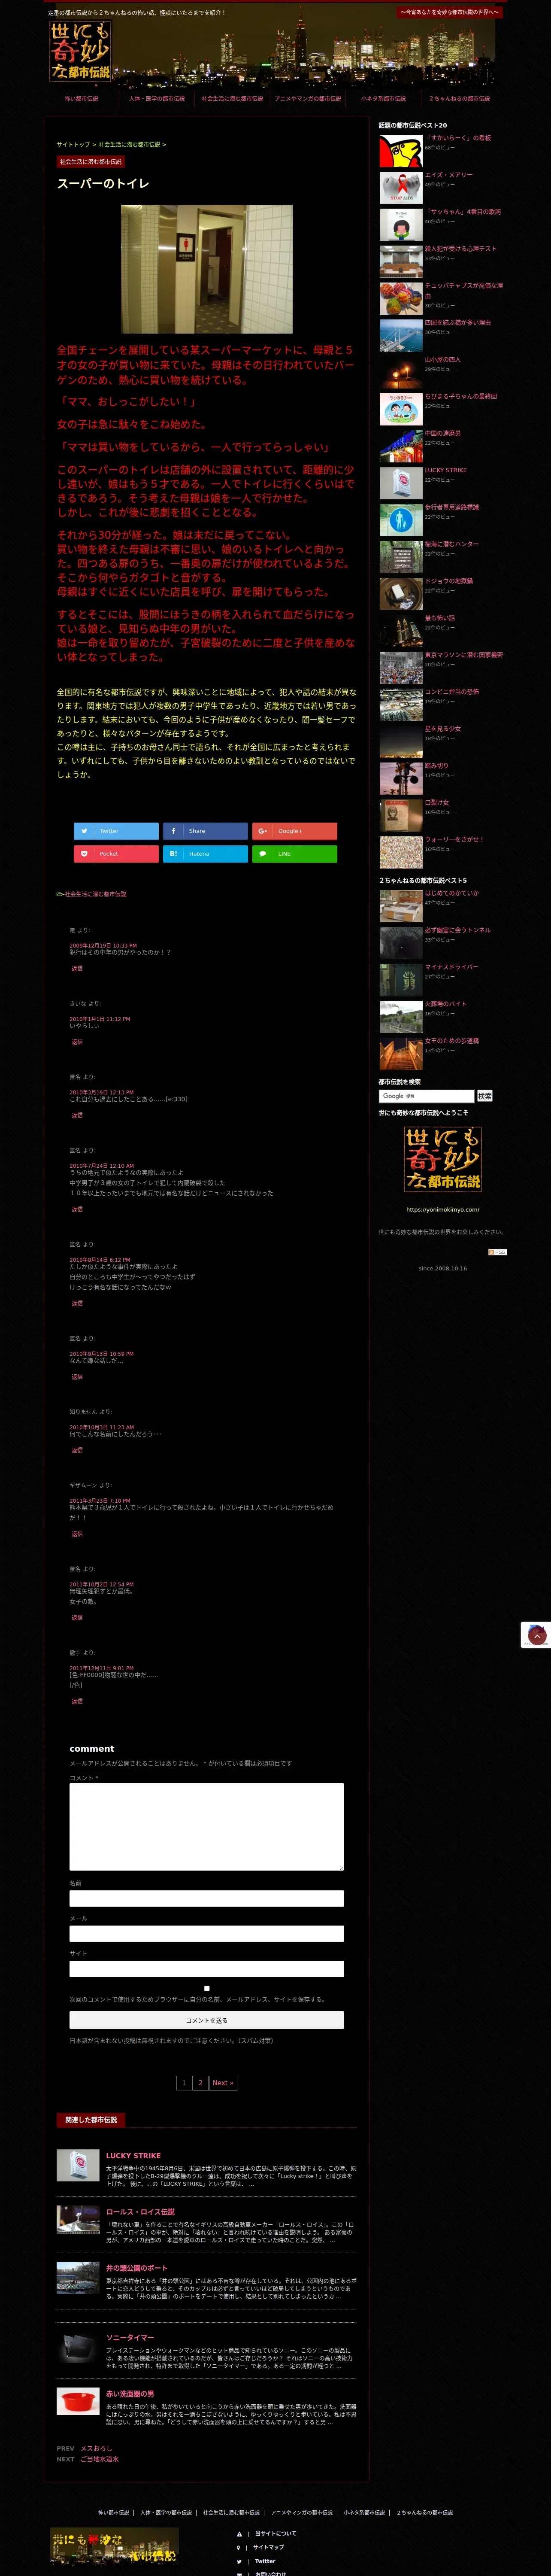Open related article 井の頭公園のボート
Screen dimensions: 551x2576
click(137, 2268)
